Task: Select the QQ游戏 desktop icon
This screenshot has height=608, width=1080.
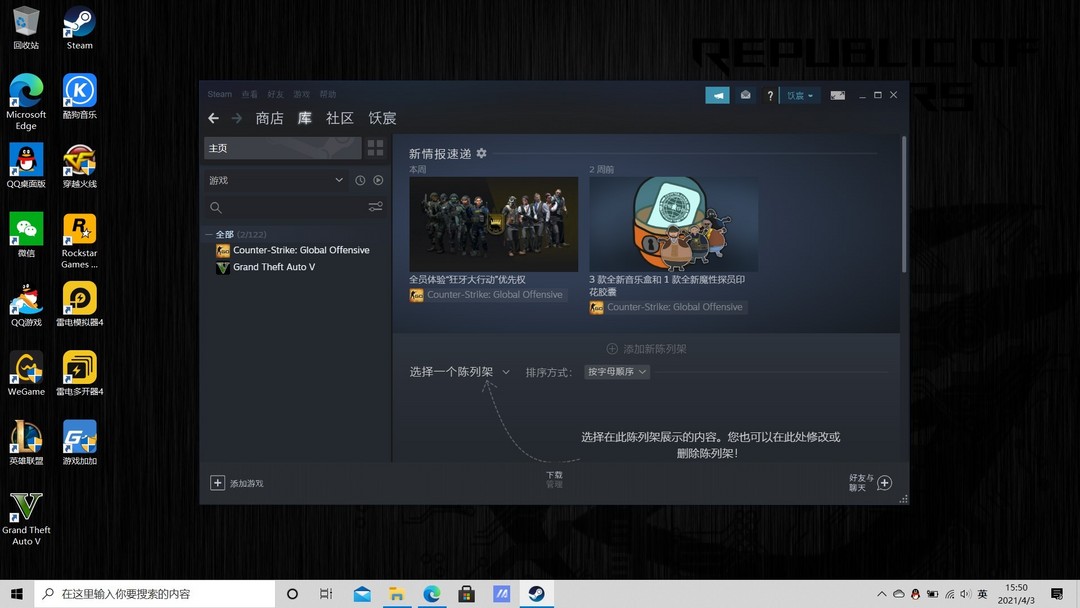Action: pos(26,304)
